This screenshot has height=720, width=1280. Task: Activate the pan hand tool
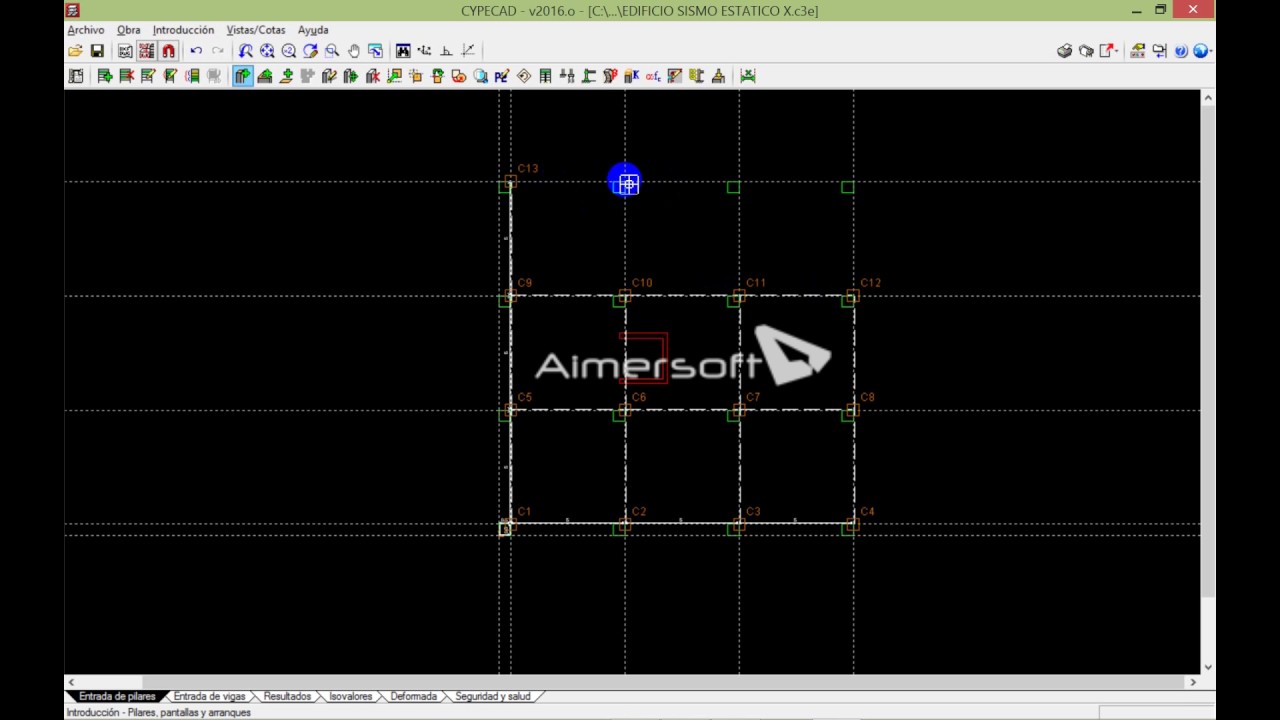click(353, 51)
